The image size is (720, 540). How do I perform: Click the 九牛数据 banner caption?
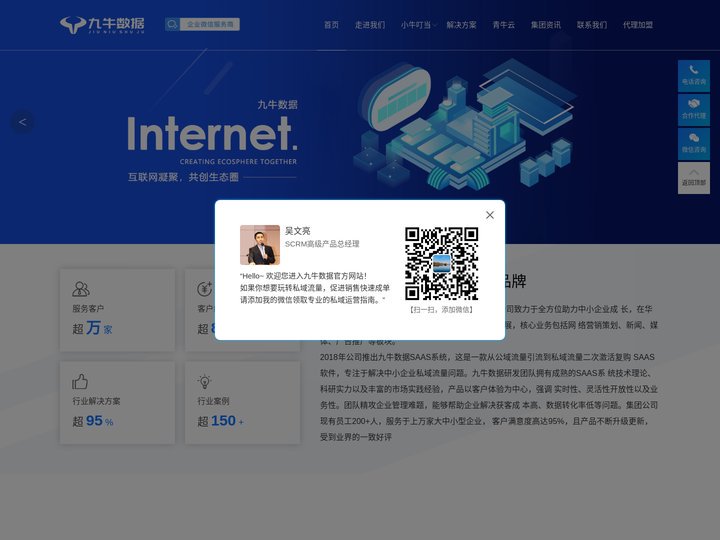tap(277, 105)
